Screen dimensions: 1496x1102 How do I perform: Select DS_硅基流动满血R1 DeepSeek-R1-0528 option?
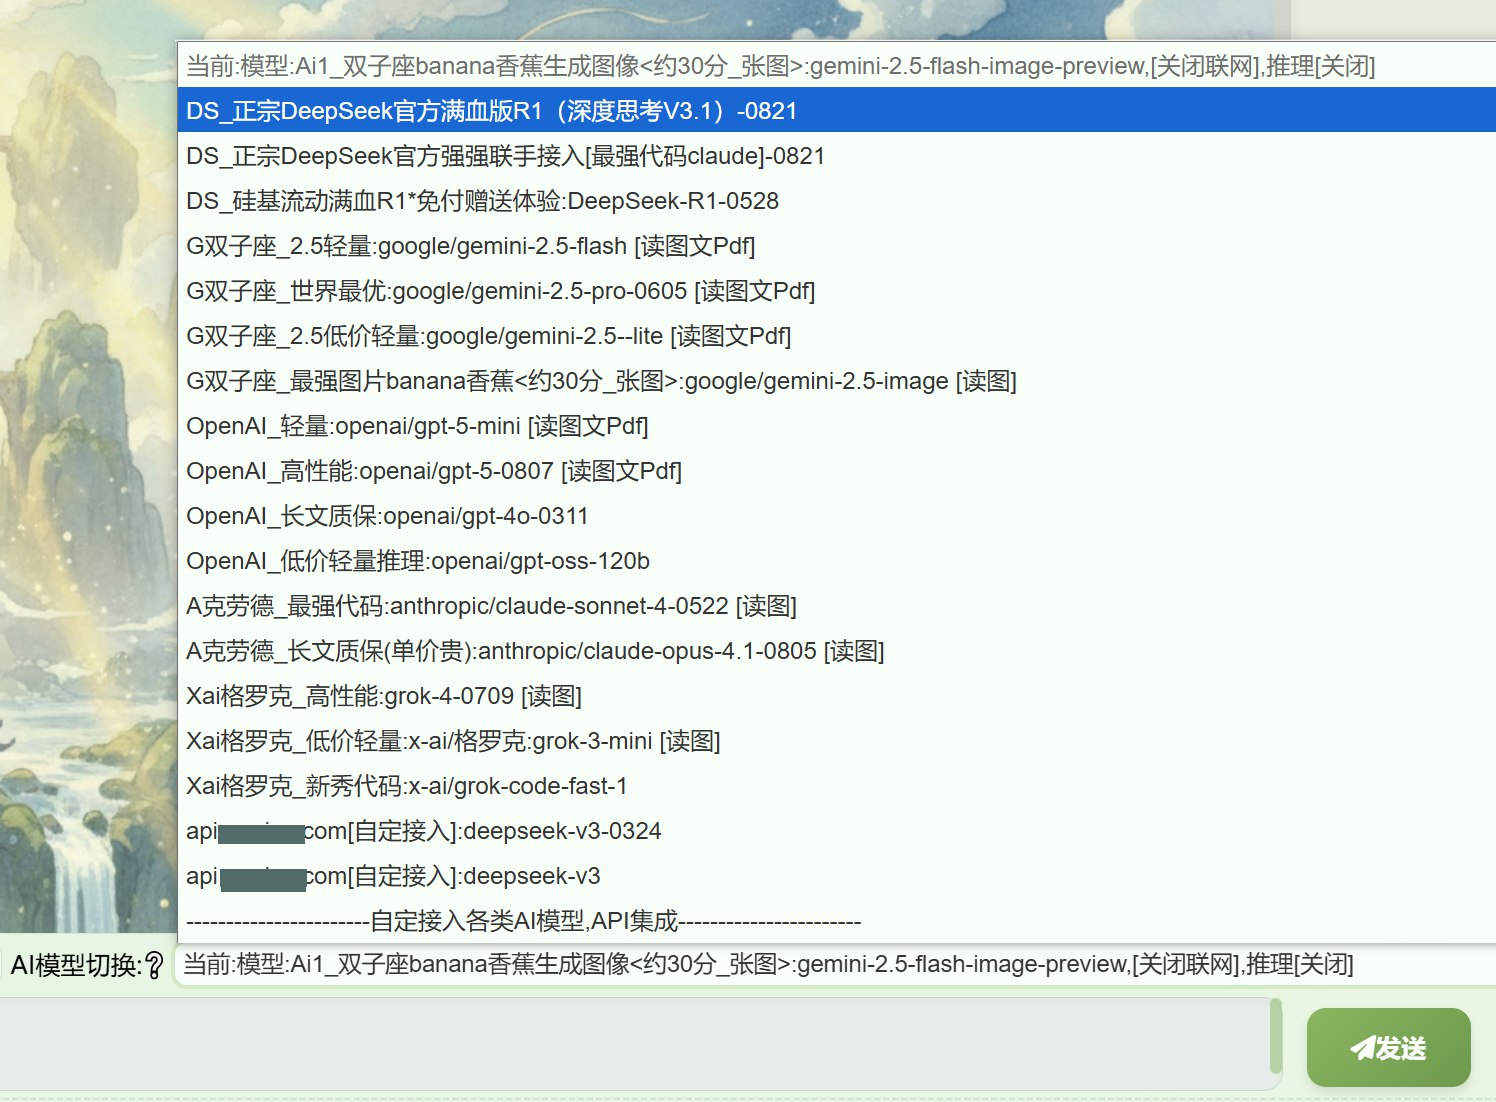[837, 200]
